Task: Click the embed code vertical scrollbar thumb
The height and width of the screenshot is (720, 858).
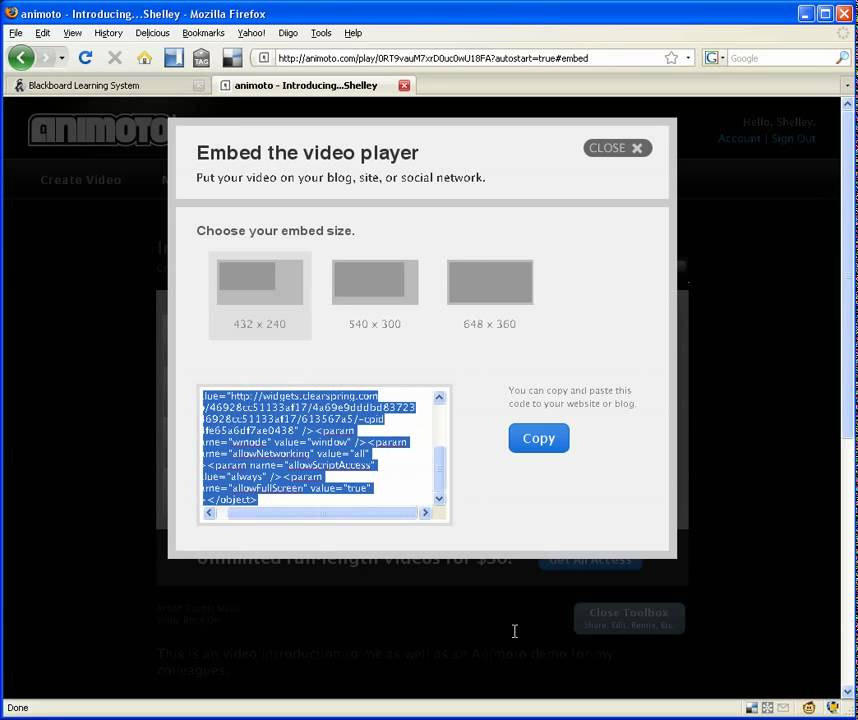Action: tap(439, 469)
